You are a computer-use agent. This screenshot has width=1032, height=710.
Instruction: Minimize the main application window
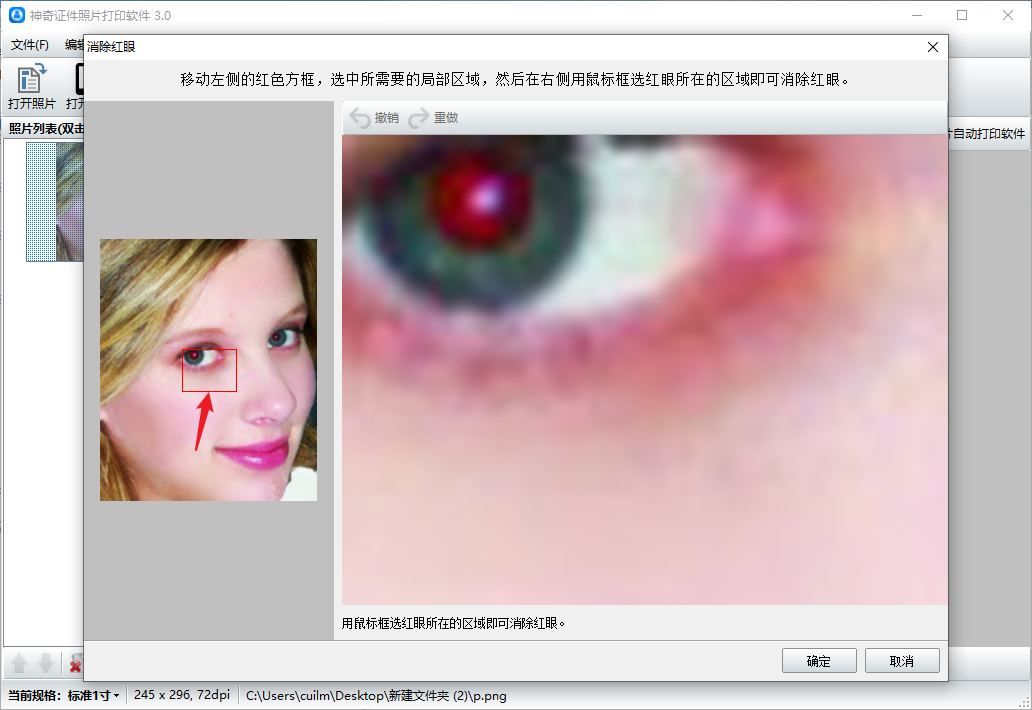click(x=916, y=15)
